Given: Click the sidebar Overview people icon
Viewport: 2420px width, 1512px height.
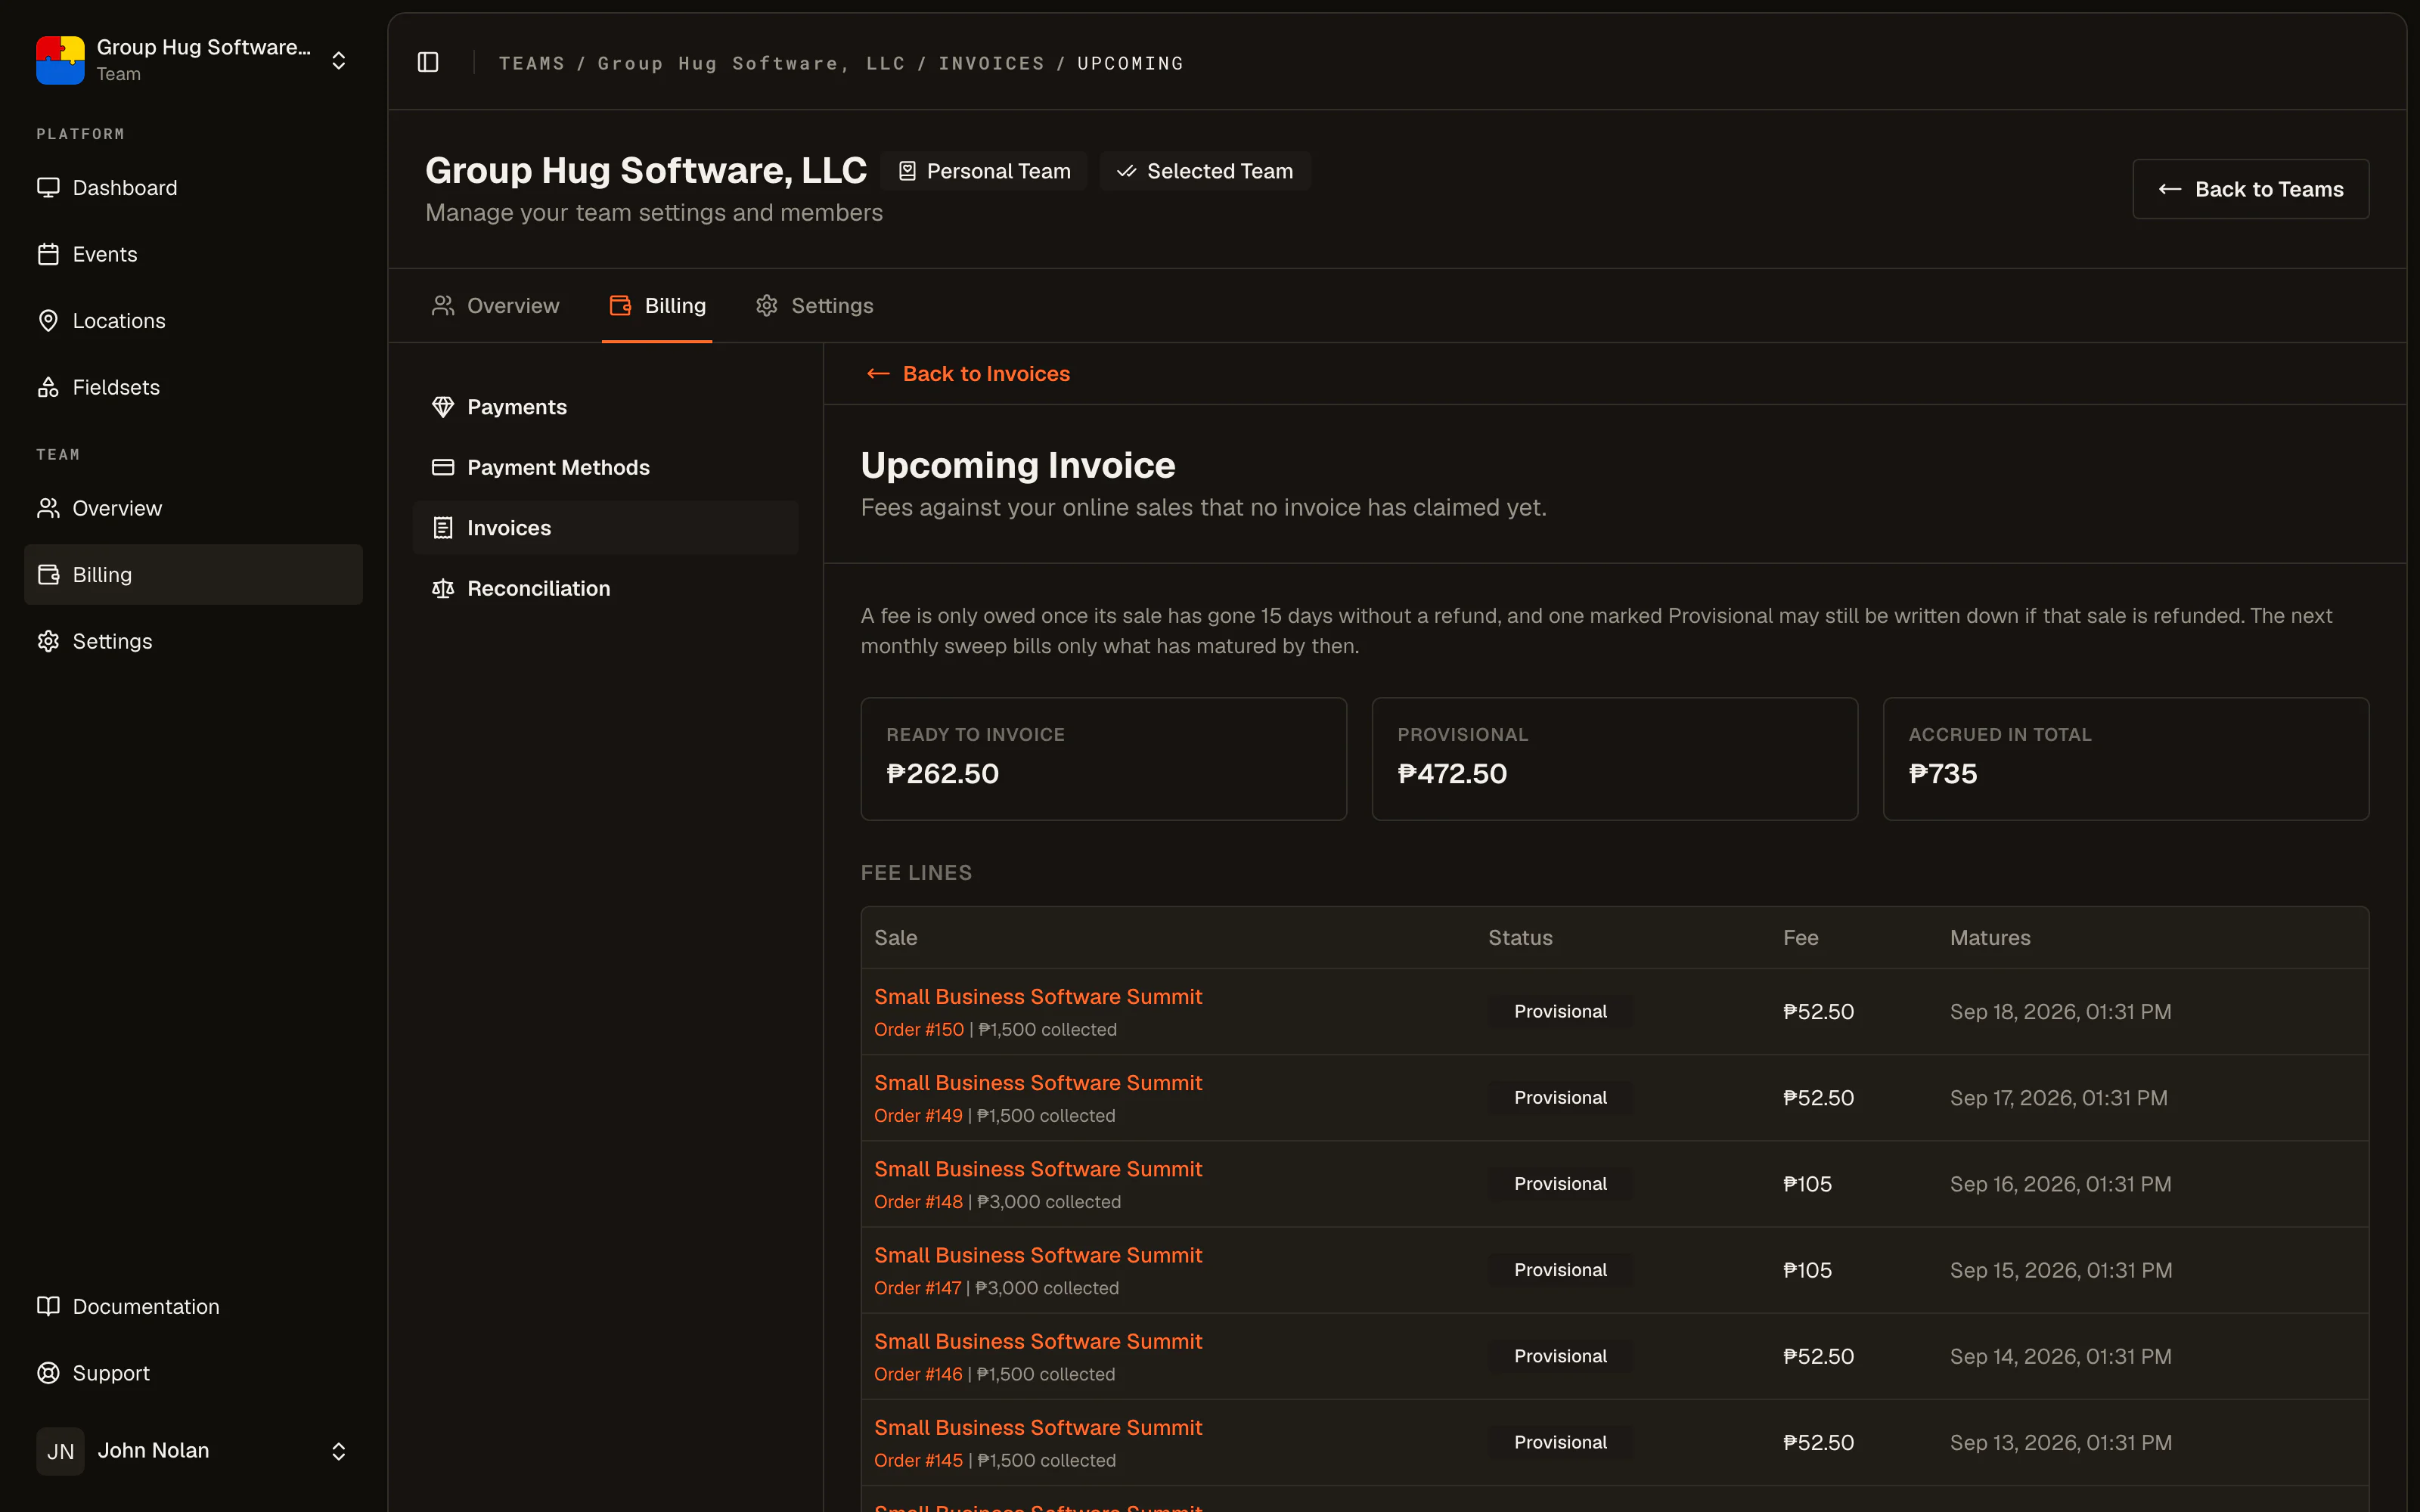Looking at the screenshot, I should click(48, 508).
